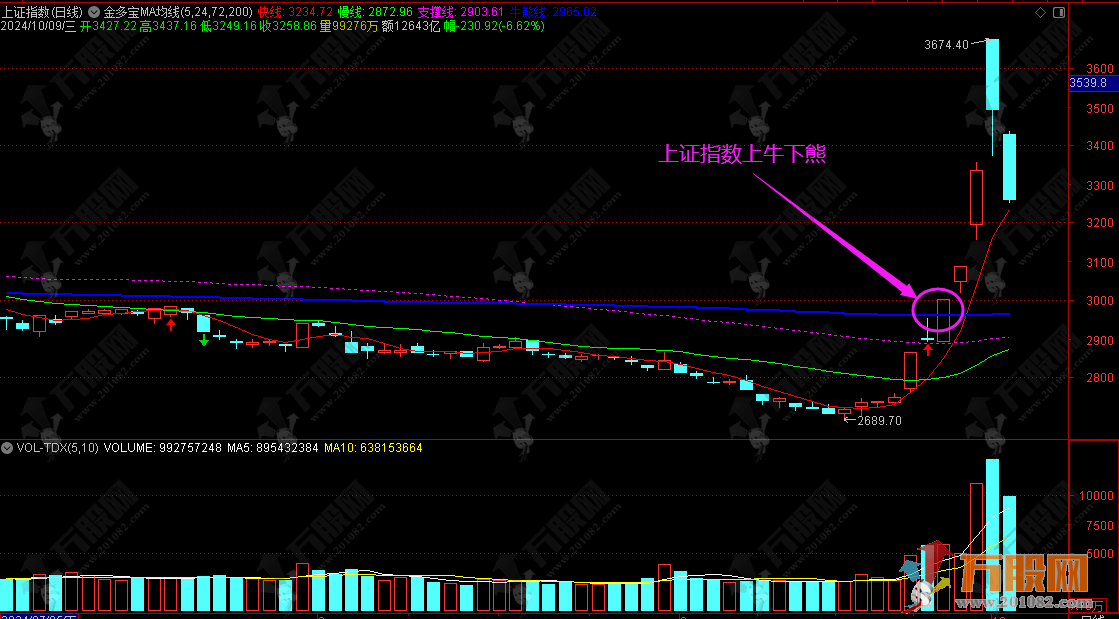Click the close price 收3258.86
The image size is (1119, 619).
click(287, 26)
